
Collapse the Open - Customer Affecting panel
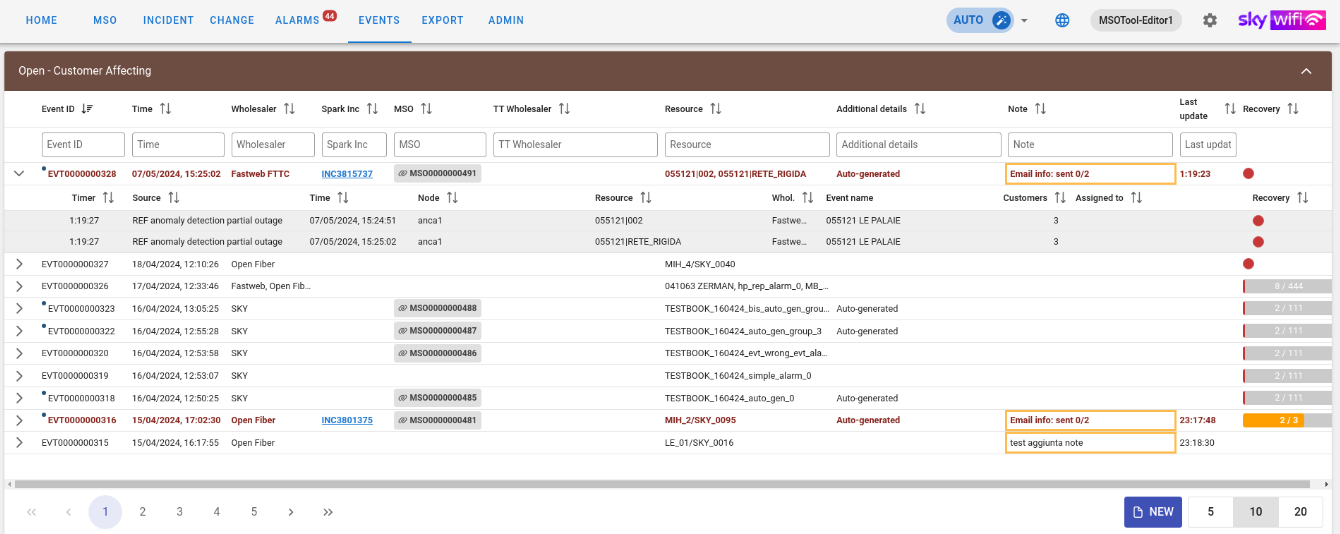coord(1306,71)
